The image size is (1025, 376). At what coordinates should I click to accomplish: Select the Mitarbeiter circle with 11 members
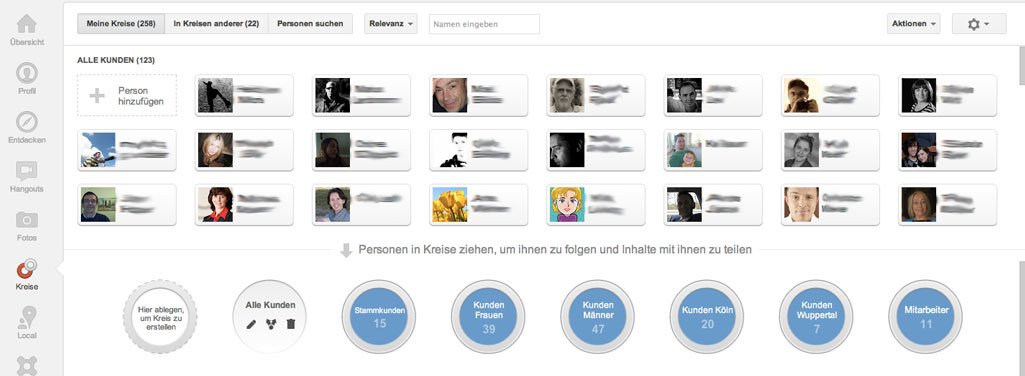(x=926, y=317)
